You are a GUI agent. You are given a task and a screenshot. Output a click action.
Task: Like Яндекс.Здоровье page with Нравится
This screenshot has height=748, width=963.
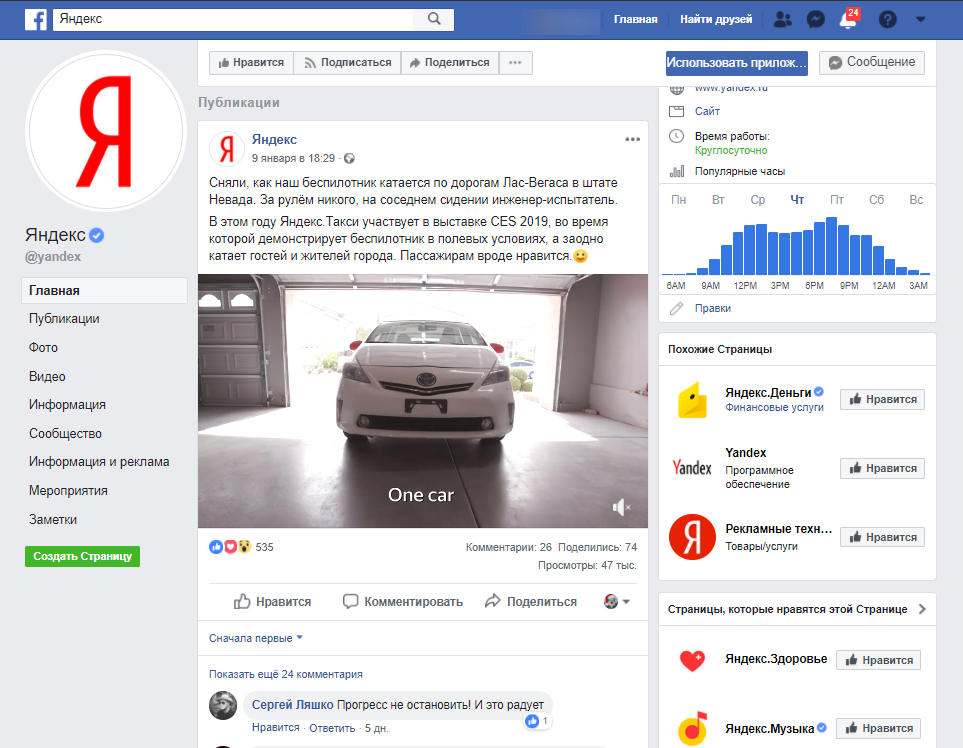coord(878,660)
